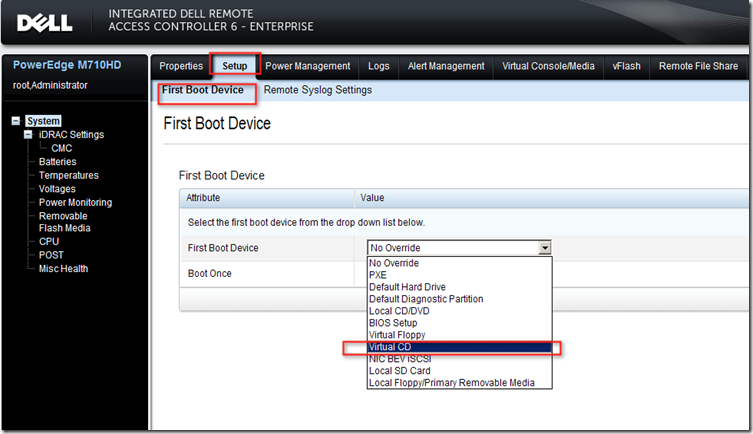The height and width of the screenshot is (434, 753).
Task: Open Batteries in the navigation tree
Action: pos(58,162)
